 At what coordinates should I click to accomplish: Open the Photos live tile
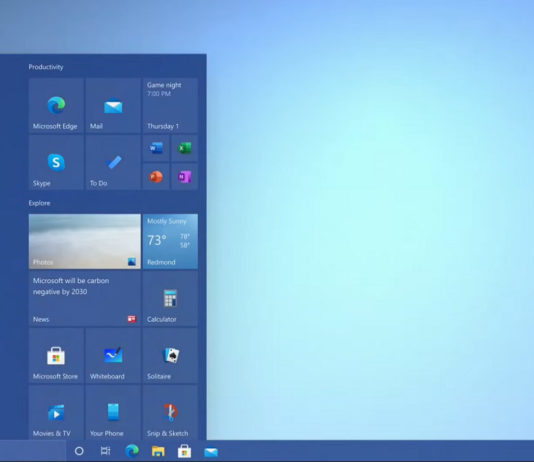point(85,241)
